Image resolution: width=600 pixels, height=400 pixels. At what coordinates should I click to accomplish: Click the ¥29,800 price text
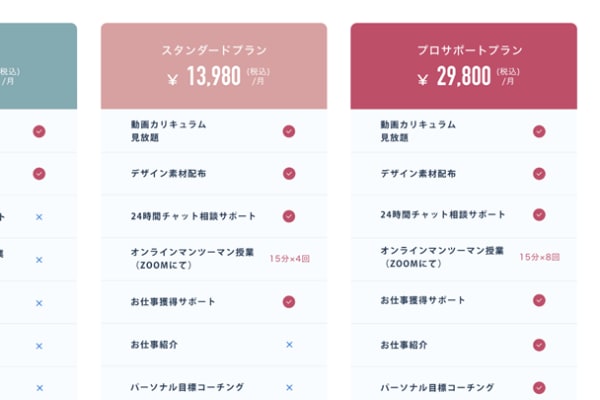pos(453,76)
